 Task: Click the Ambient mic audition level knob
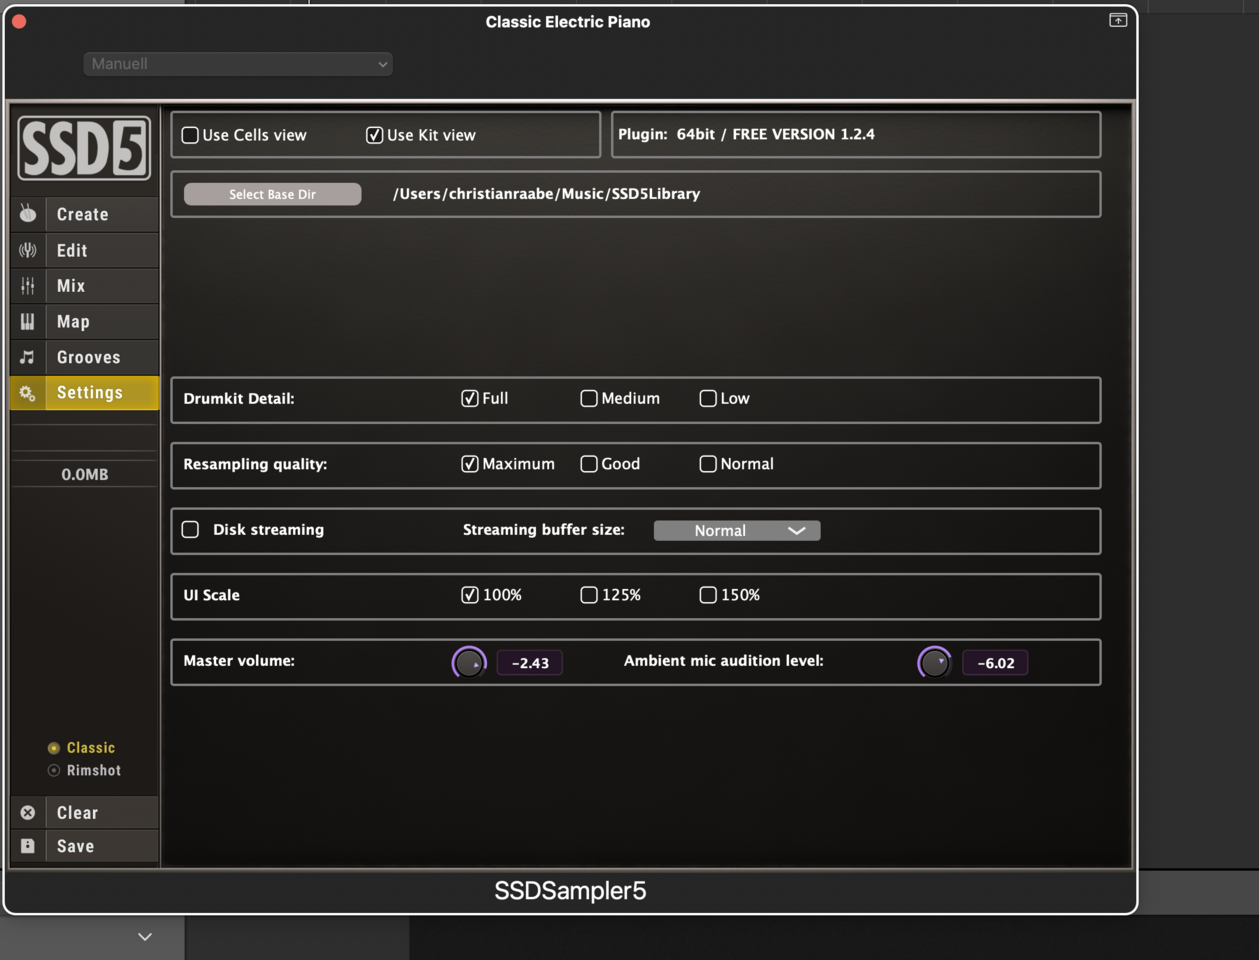click(x=934, y=662)
